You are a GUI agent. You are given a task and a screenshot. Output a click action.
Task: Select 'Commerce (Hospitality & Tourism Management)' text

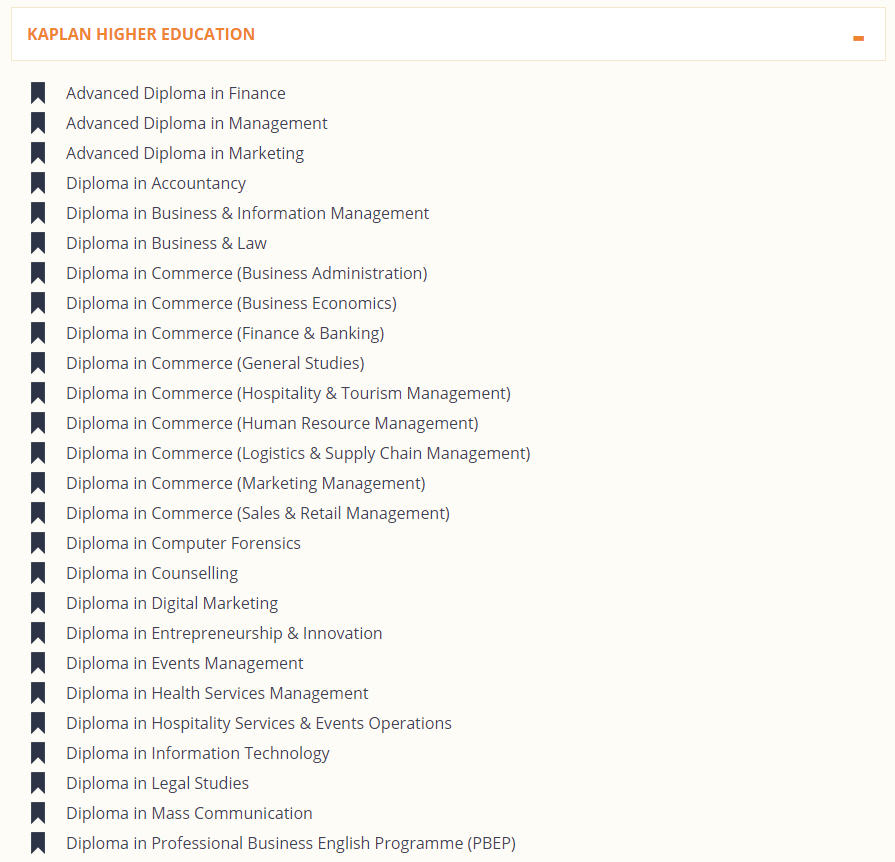[331, 393]
